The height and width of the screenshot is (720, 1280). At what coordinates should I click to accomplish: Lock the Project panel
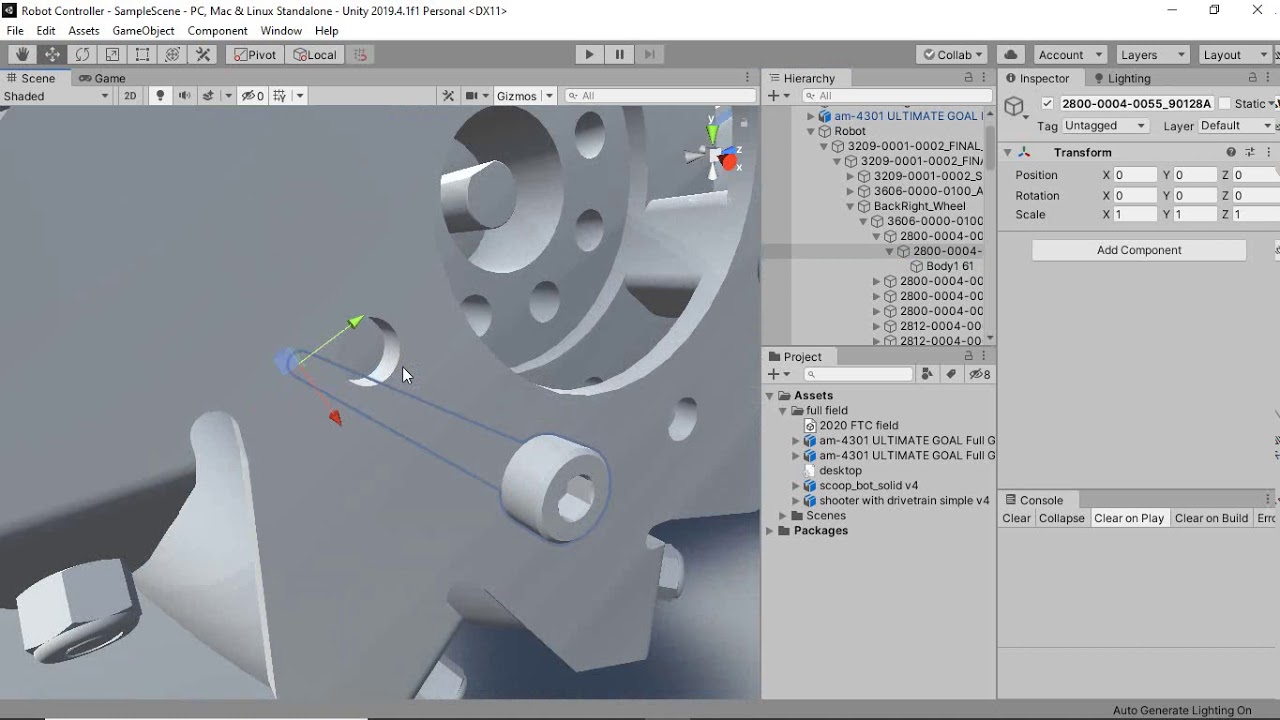pyautogui.click(x=968, y=356)
